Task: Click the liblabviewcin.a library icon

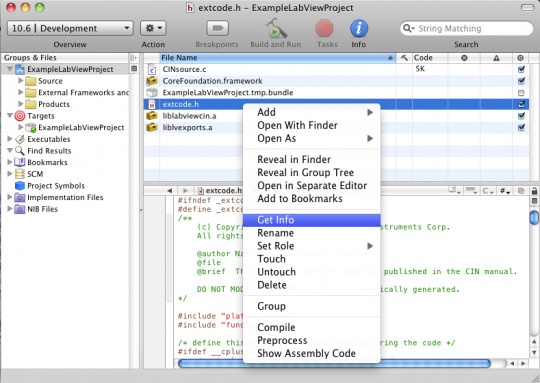Action: point(152,116)
